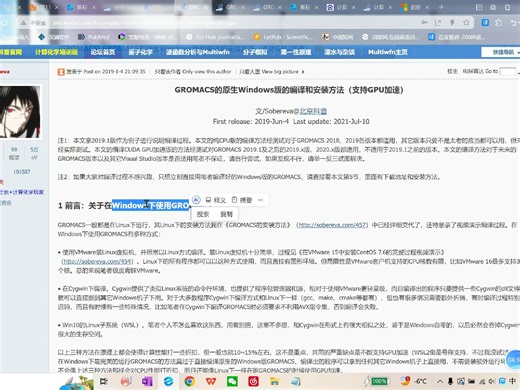Click the post icon before 发表于
This screenshot has width=520, height=390.
(x=61, y=72)
